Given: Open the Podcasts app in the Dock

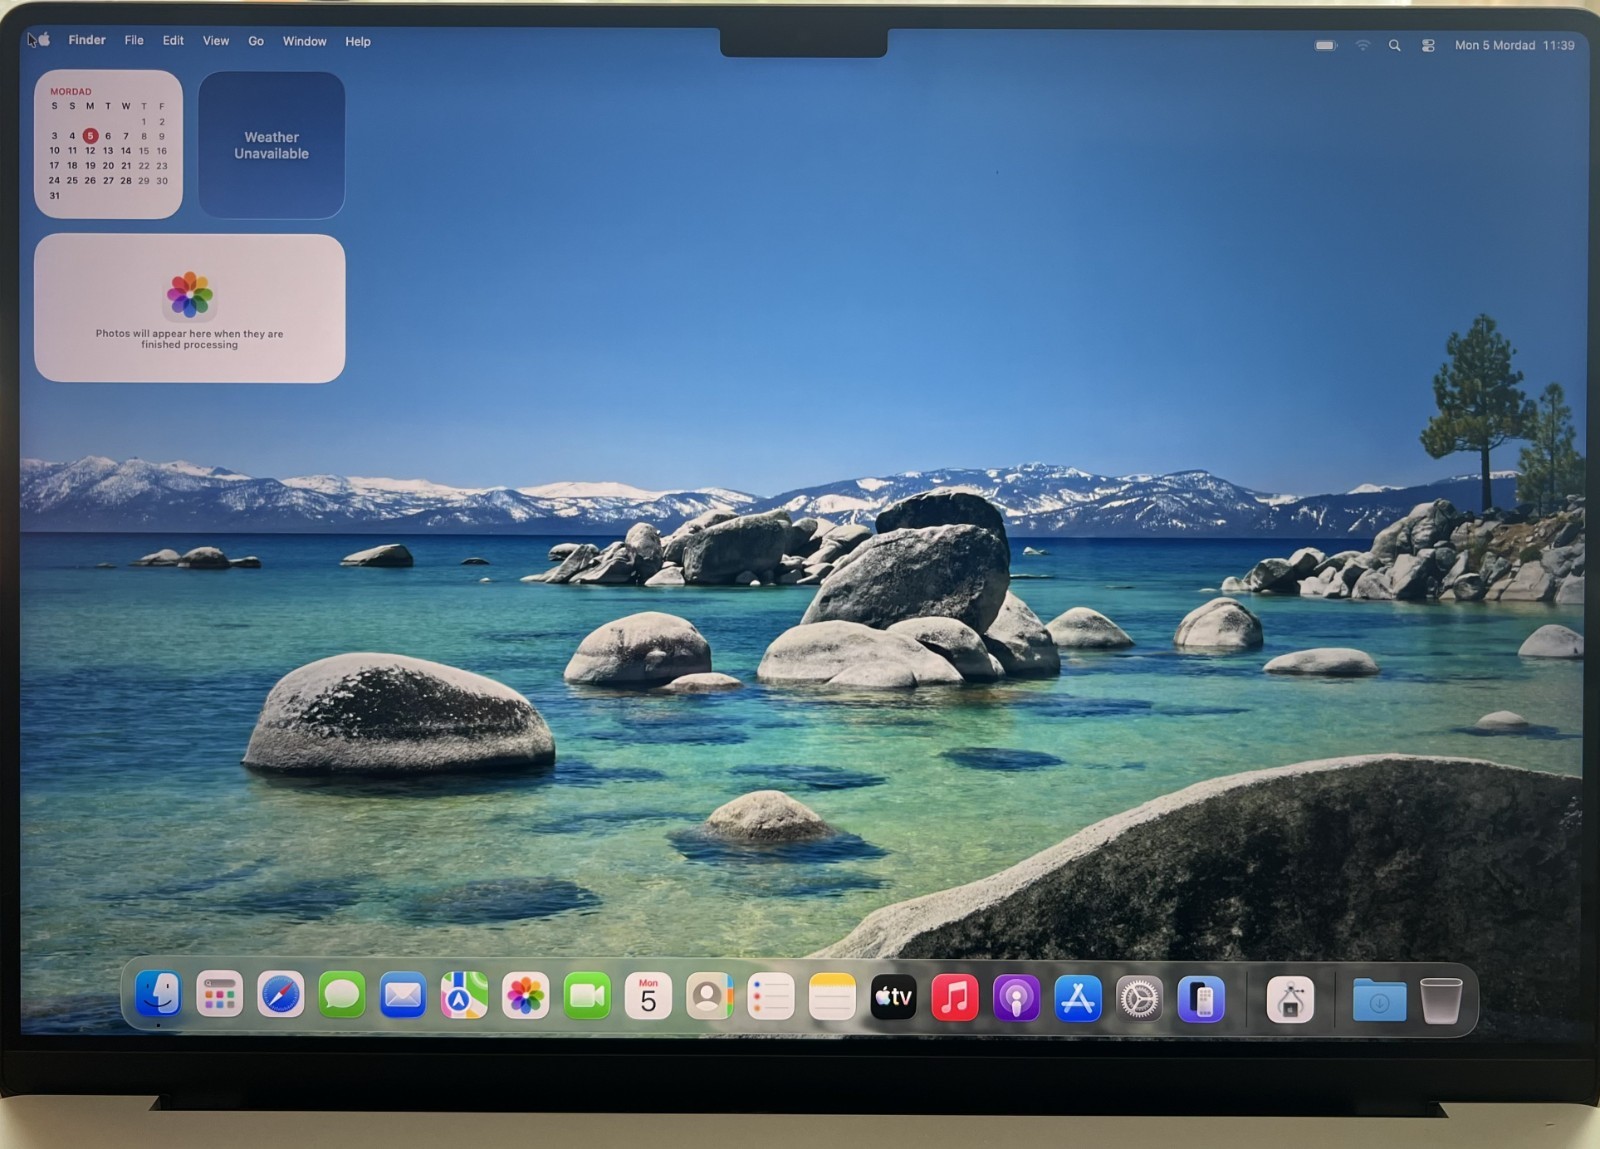Looking at the screenshot, I should click(x=1016, y=998).
